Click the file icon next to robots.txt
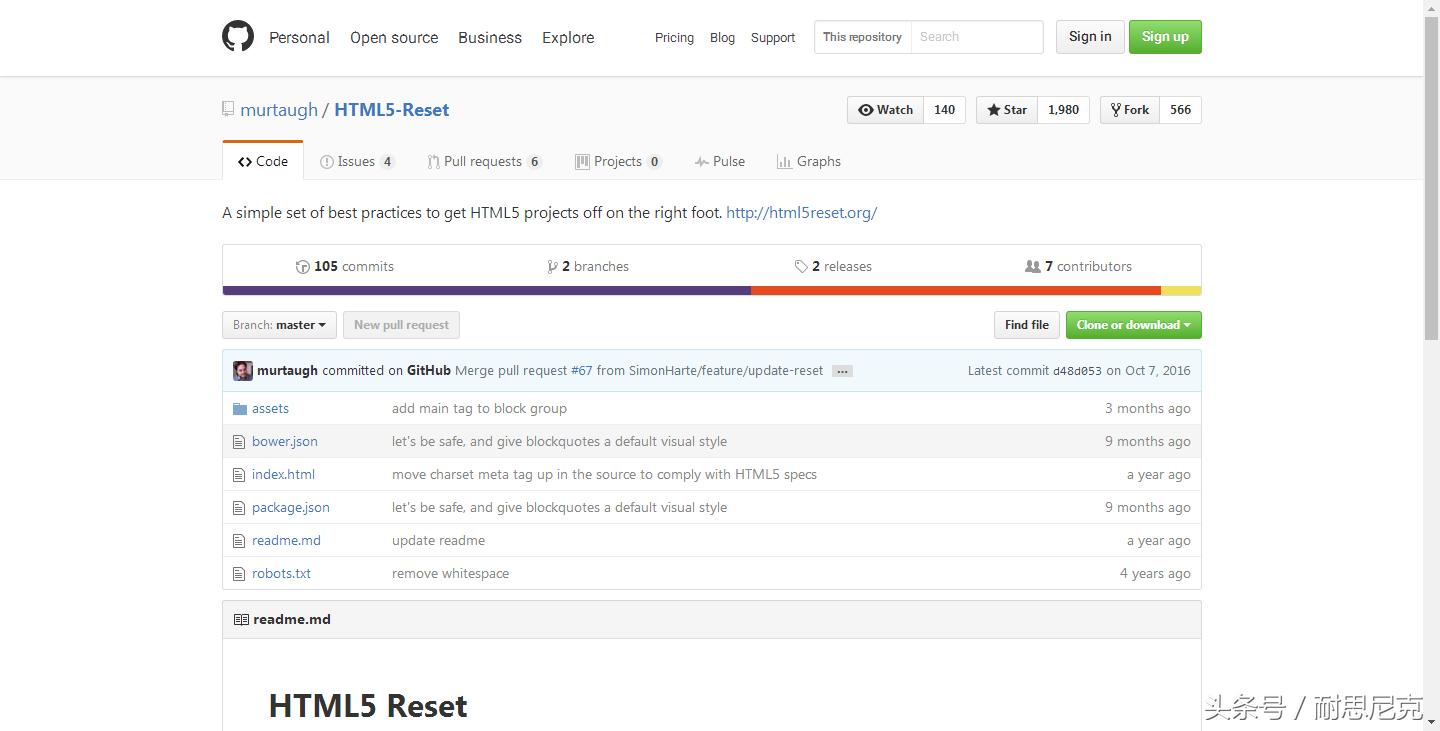1440x731 pixels. click(x=239, y=573)
